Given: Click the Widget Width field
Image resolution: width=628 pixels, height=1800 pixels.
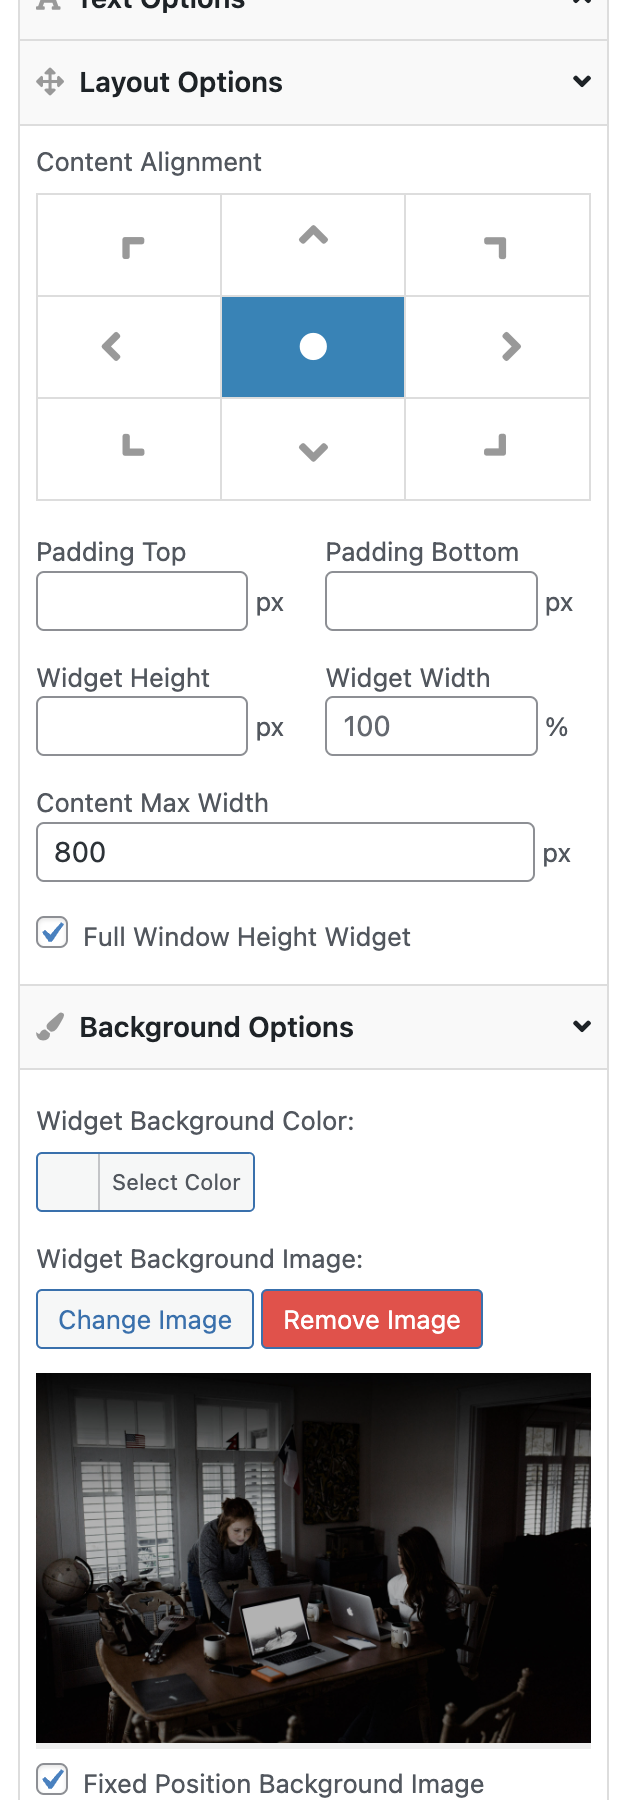Looking at the screenshot, I should pos(431,726).
